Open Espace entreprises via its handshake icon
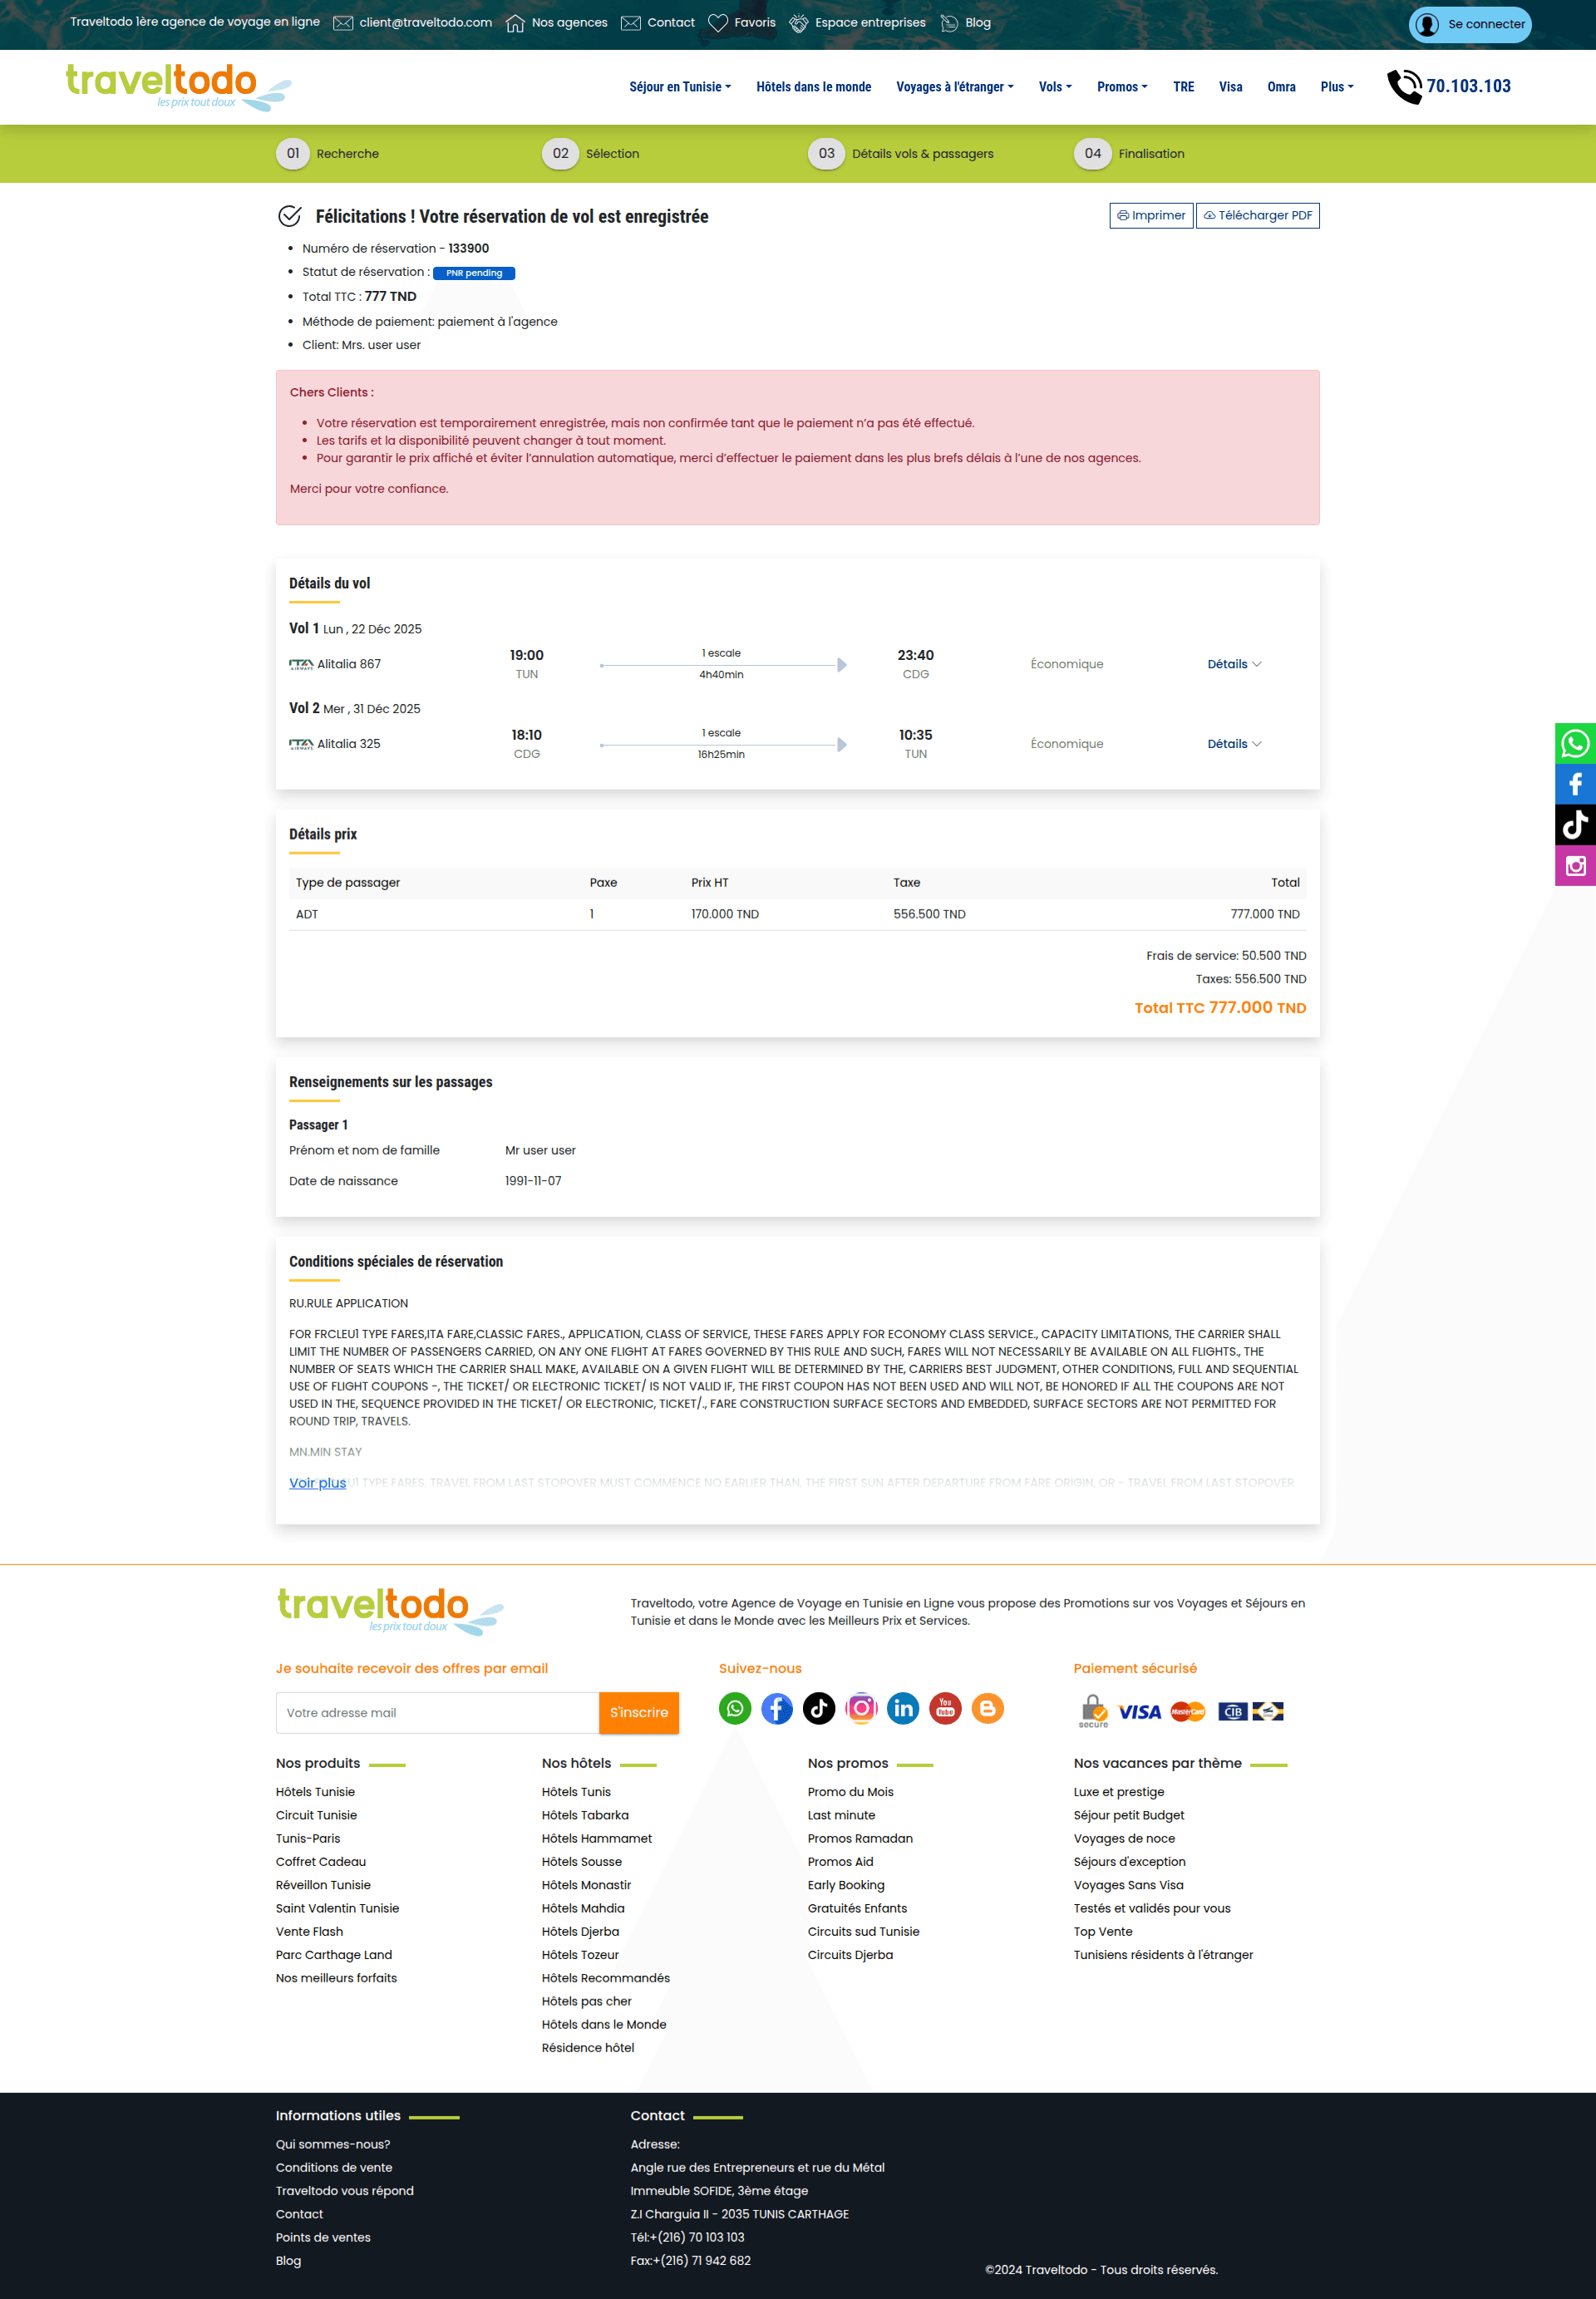 pos(797,22)
